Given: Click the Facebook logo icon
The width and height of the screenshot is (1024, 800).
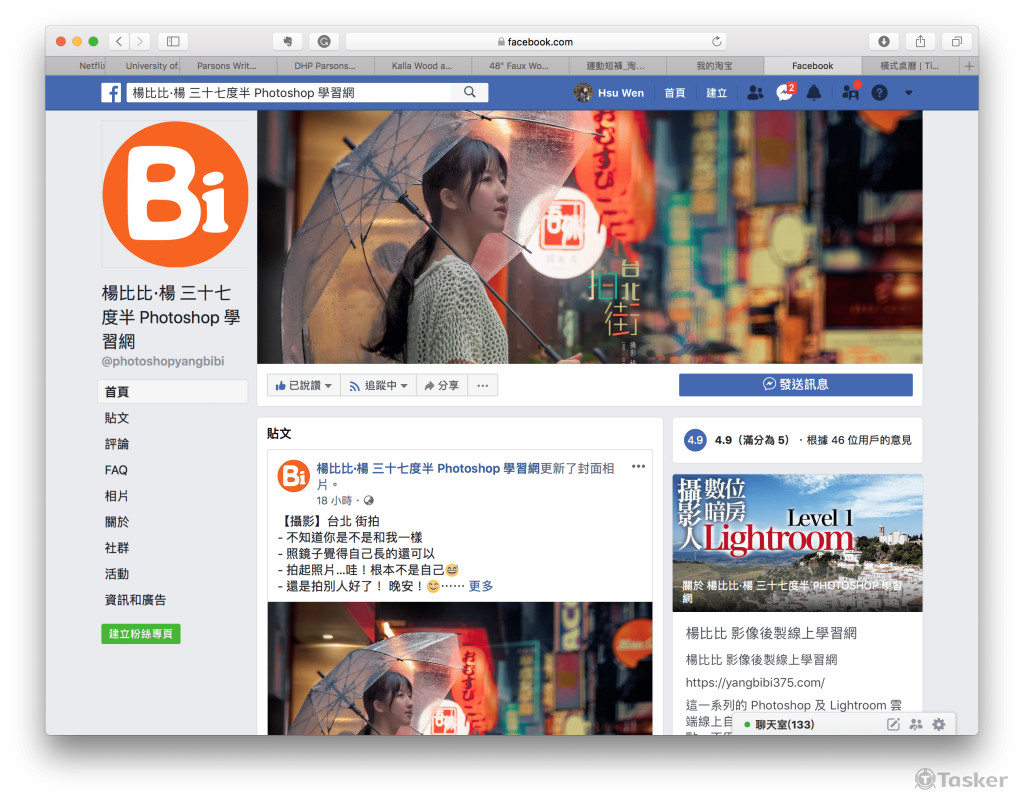Looking at the screenshot, I should pos(111,93).
